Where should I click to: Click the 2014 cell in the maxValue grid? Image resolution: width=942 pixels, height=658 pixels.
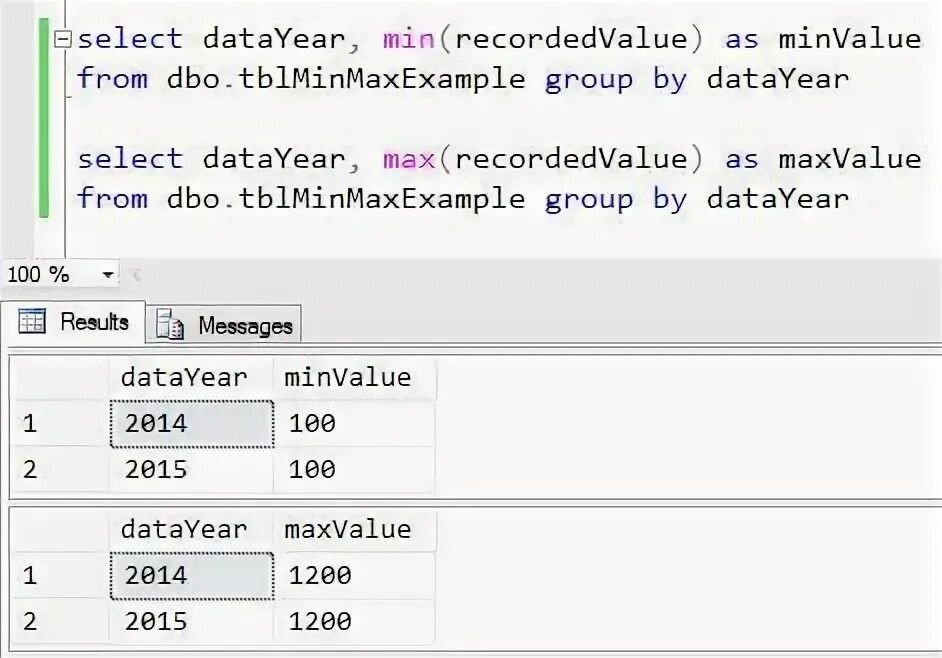190,576
